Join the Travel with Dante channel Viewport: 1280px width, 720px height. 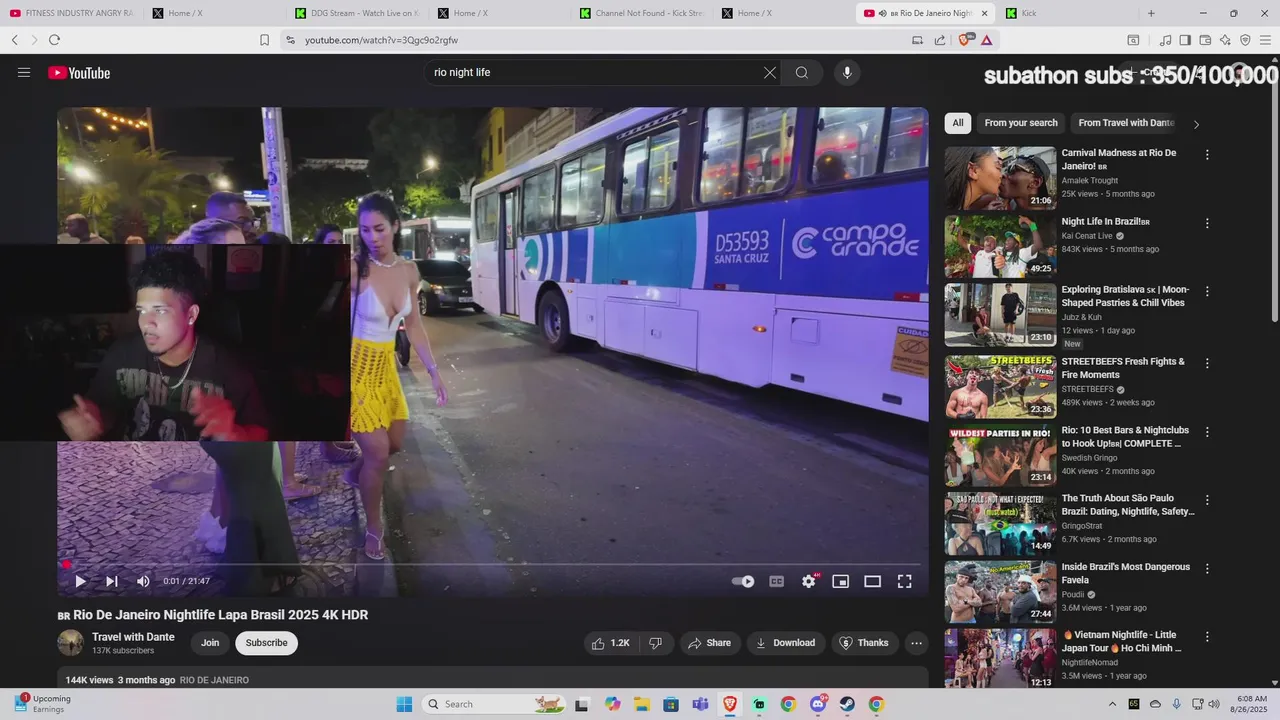coord(210,643)
